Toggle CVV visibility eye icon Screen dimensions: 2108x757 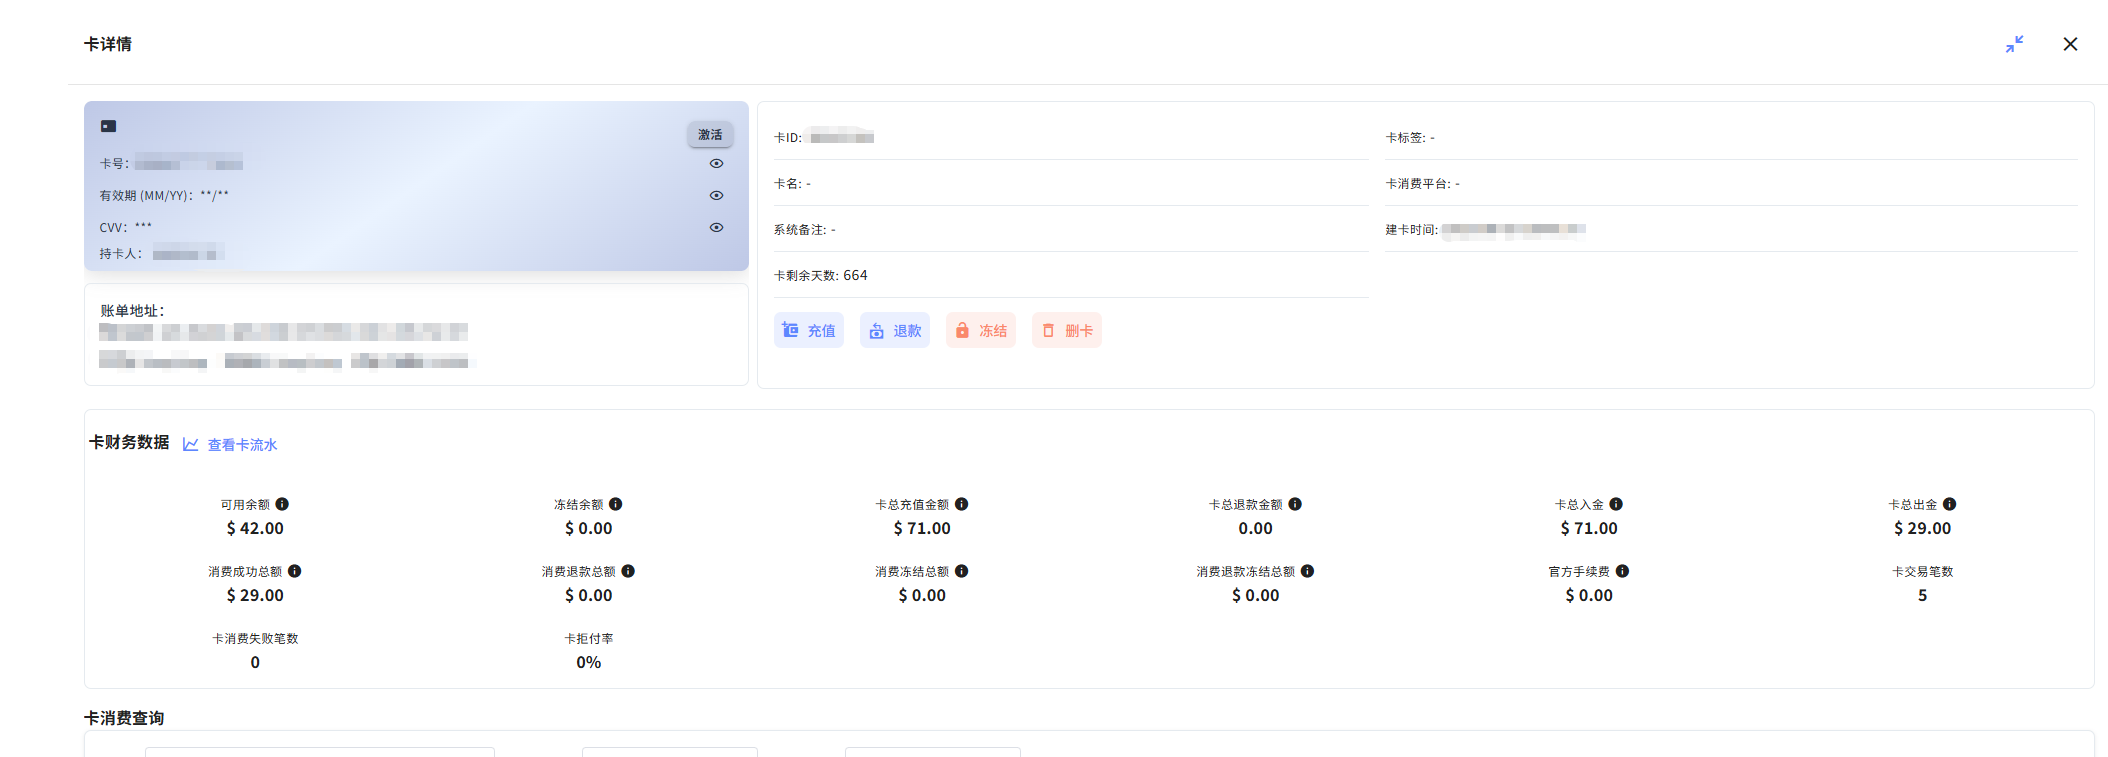pyautogui.click(x=716, y=228)
